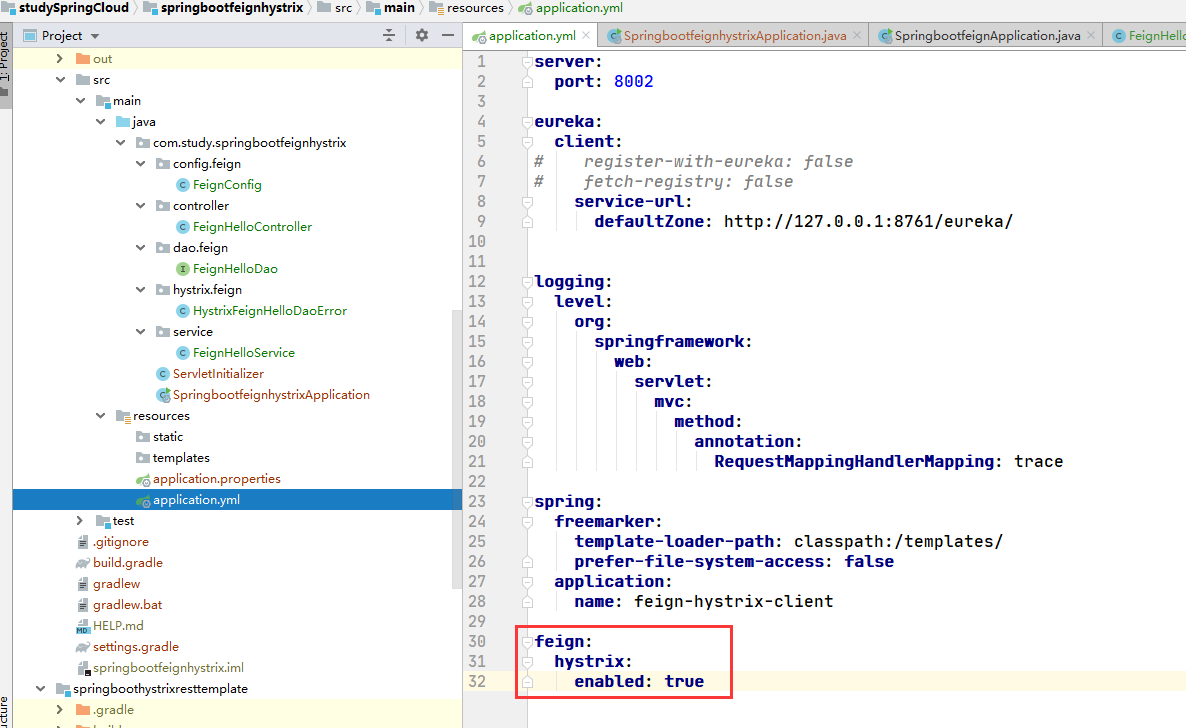Fold the logging block at line 12
This screenshot has width=1186, height=728.
527,282
